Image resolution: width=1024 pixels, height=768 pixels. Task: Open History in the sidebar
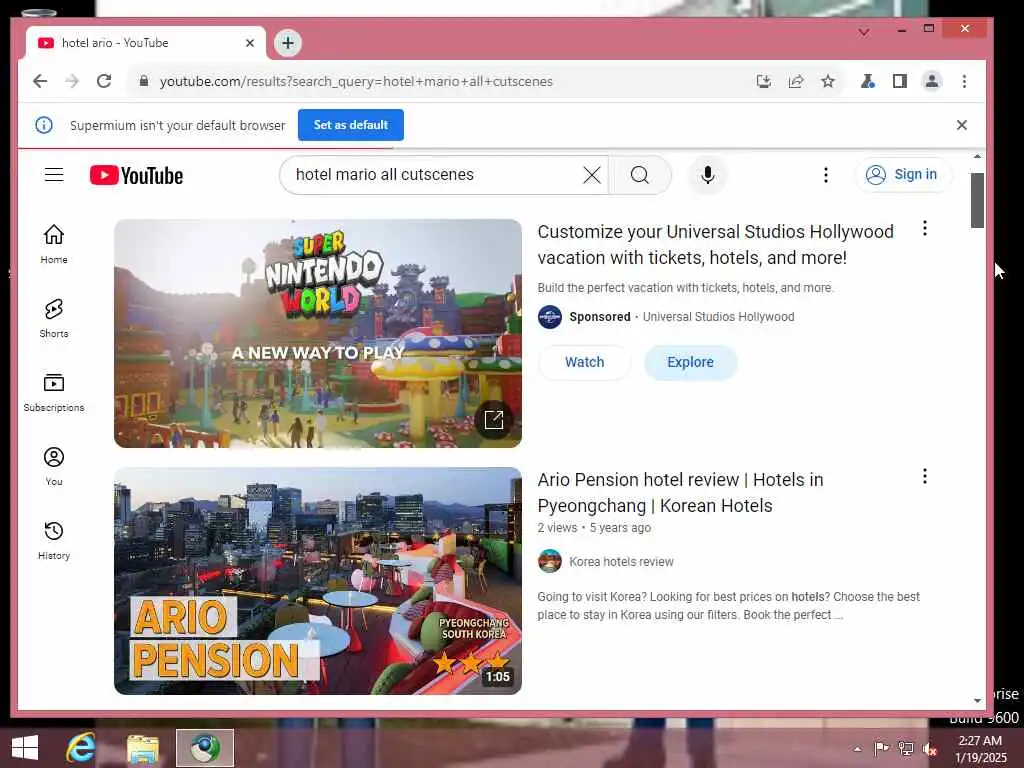54,541
